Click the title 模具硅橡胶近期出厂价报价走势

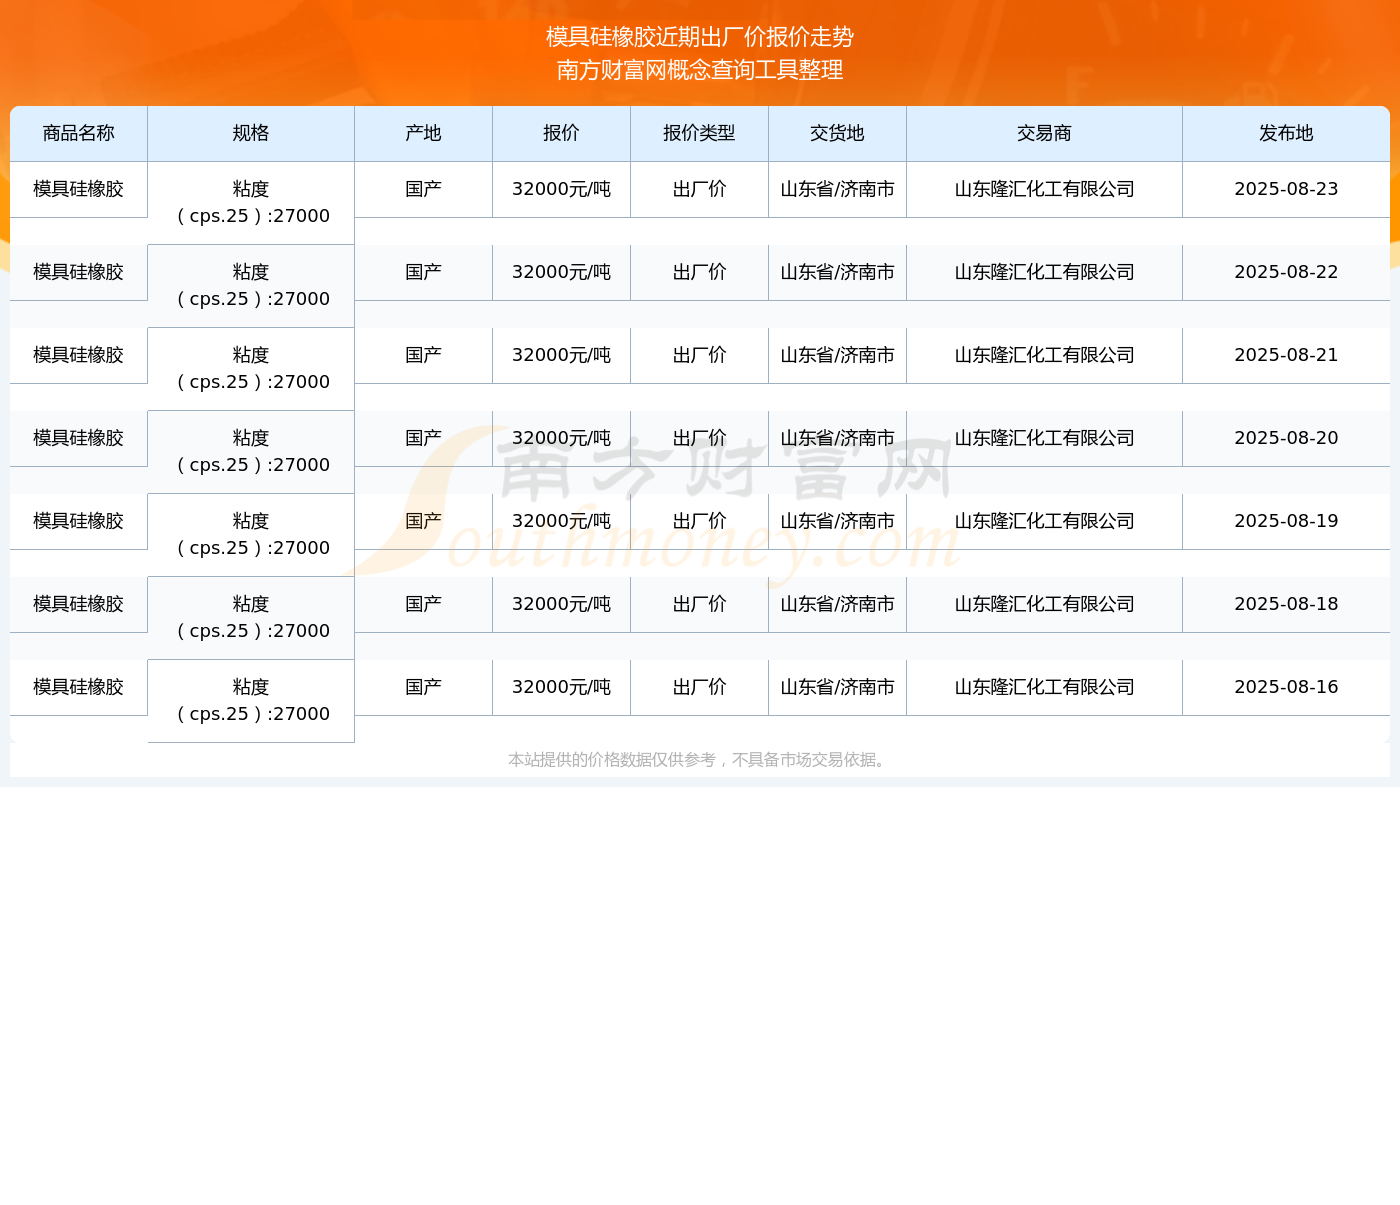700,37
